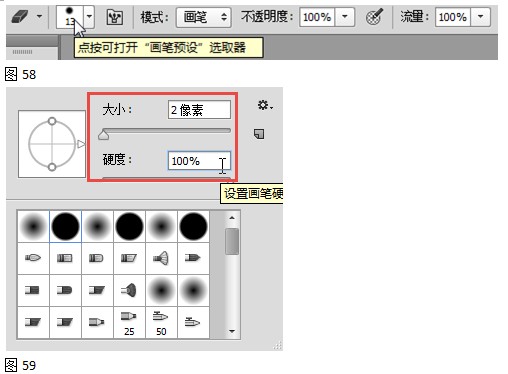Select flat curve brush, third row second

[x=65, y=290]
